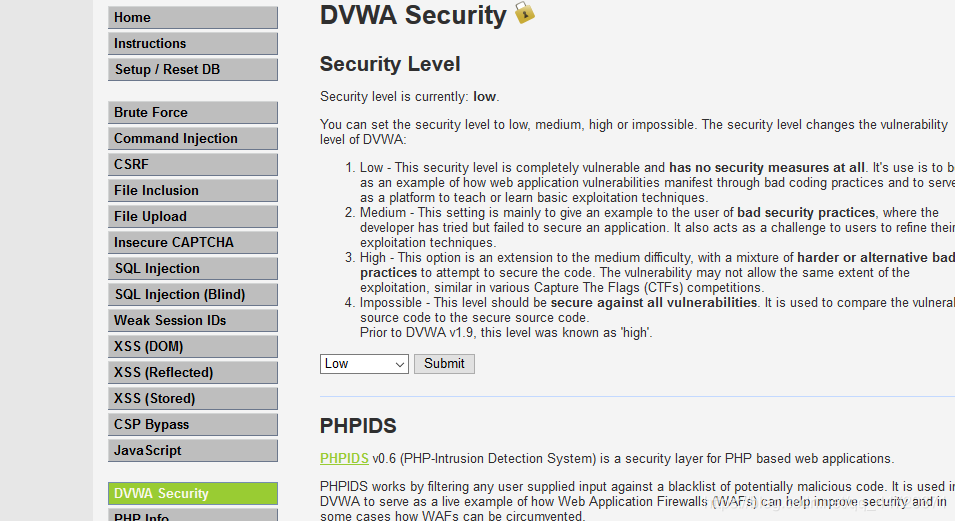The width and height of the screenshot is (955, 521).
Task: Follow the PHPIDS hyperlink
Action: click(344, 458)
